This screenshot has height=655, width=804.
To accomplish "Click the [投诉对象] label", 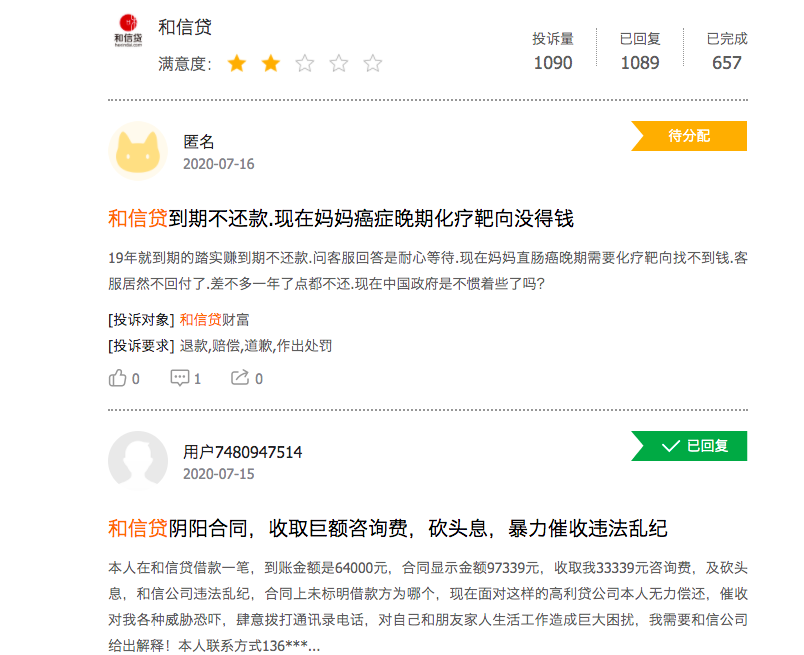I will click(x=142, y=320).
